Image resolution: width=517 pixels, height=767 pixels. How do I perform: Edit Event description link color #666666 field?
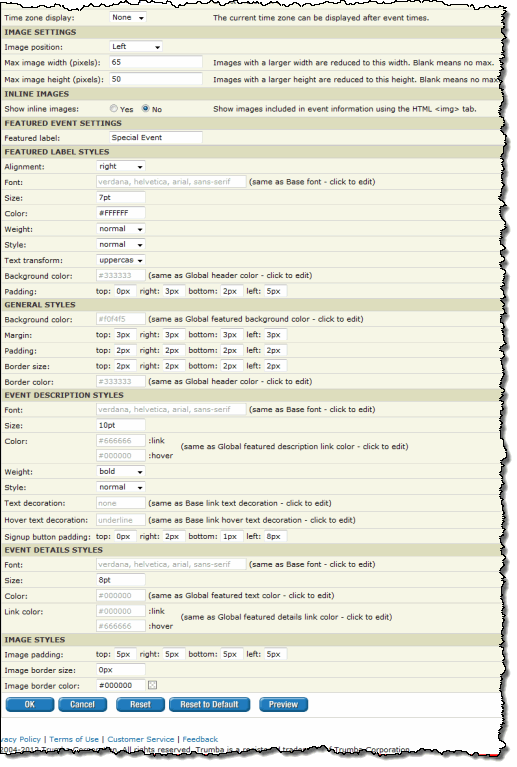click(121, 441)
